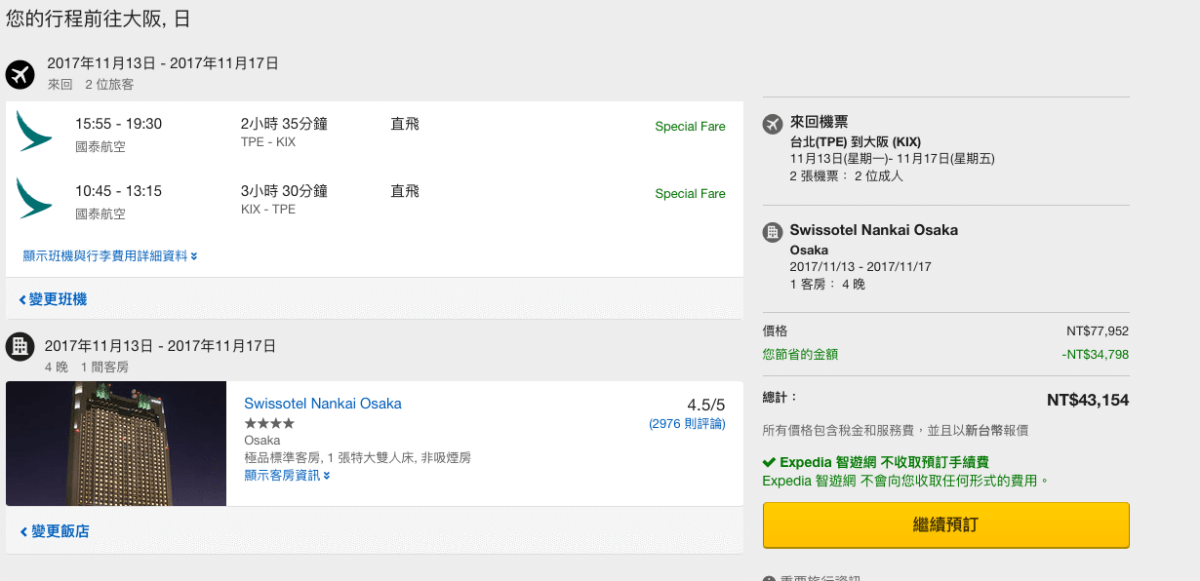Click the four-star rating of Swissotel
Image resolution: width=1200 pixels, height=581 pixels.
(268, 423)
